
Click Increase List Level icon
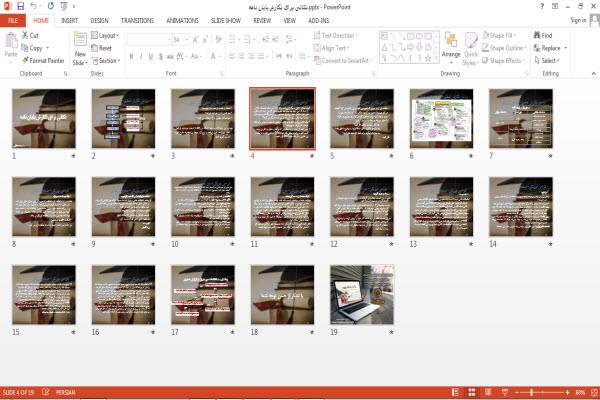[276, 39]
